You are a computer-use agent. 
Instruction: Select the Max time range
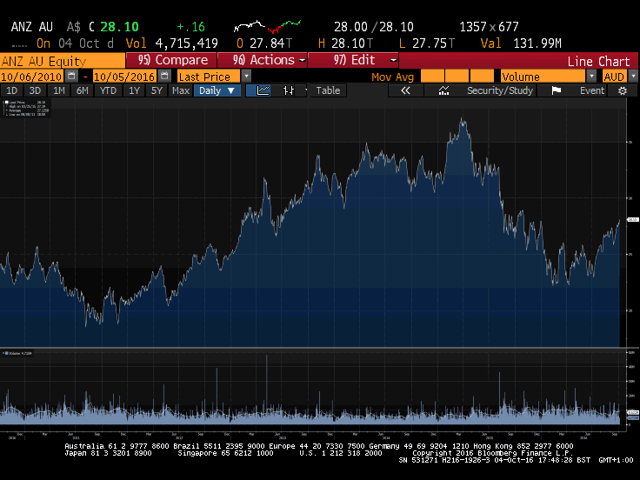pyautogui.click(x=180, y=91)
